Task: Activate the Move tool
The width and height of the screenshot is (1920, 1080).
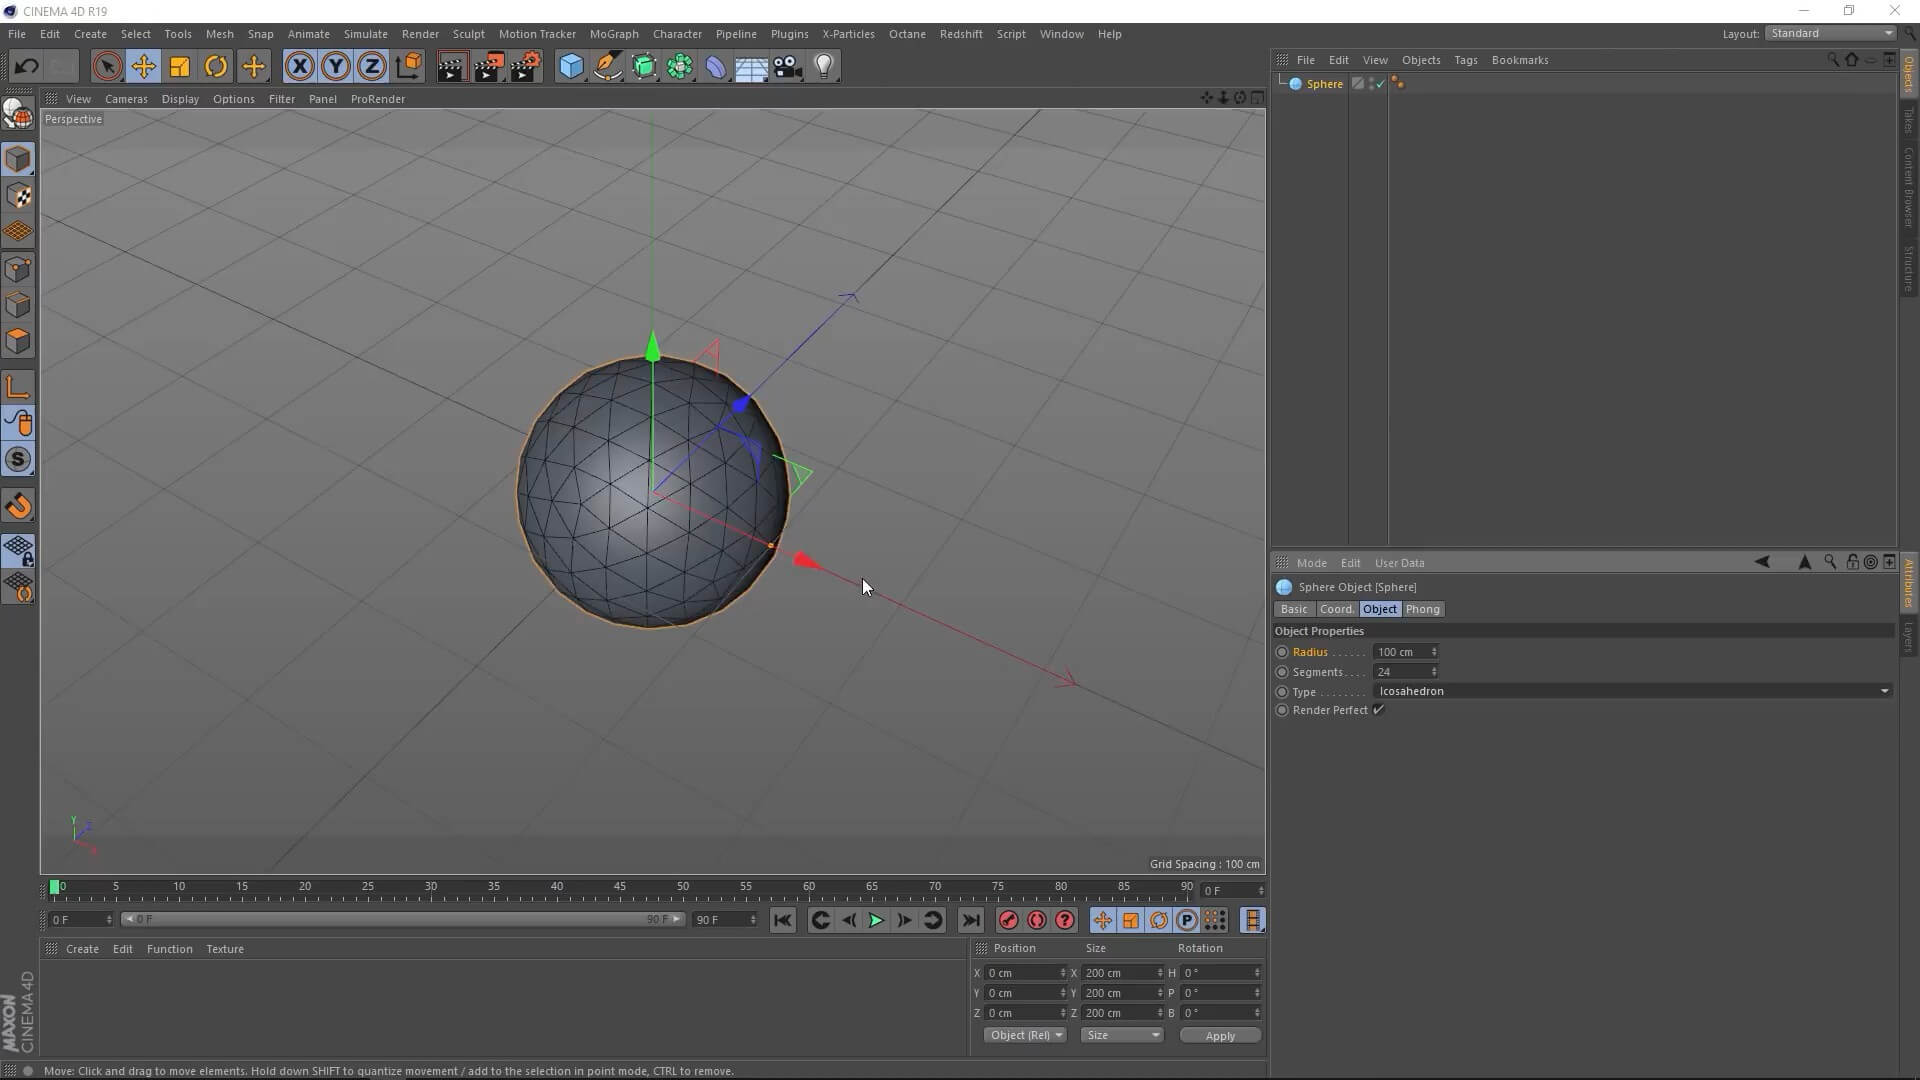Action: pos(143,66)
